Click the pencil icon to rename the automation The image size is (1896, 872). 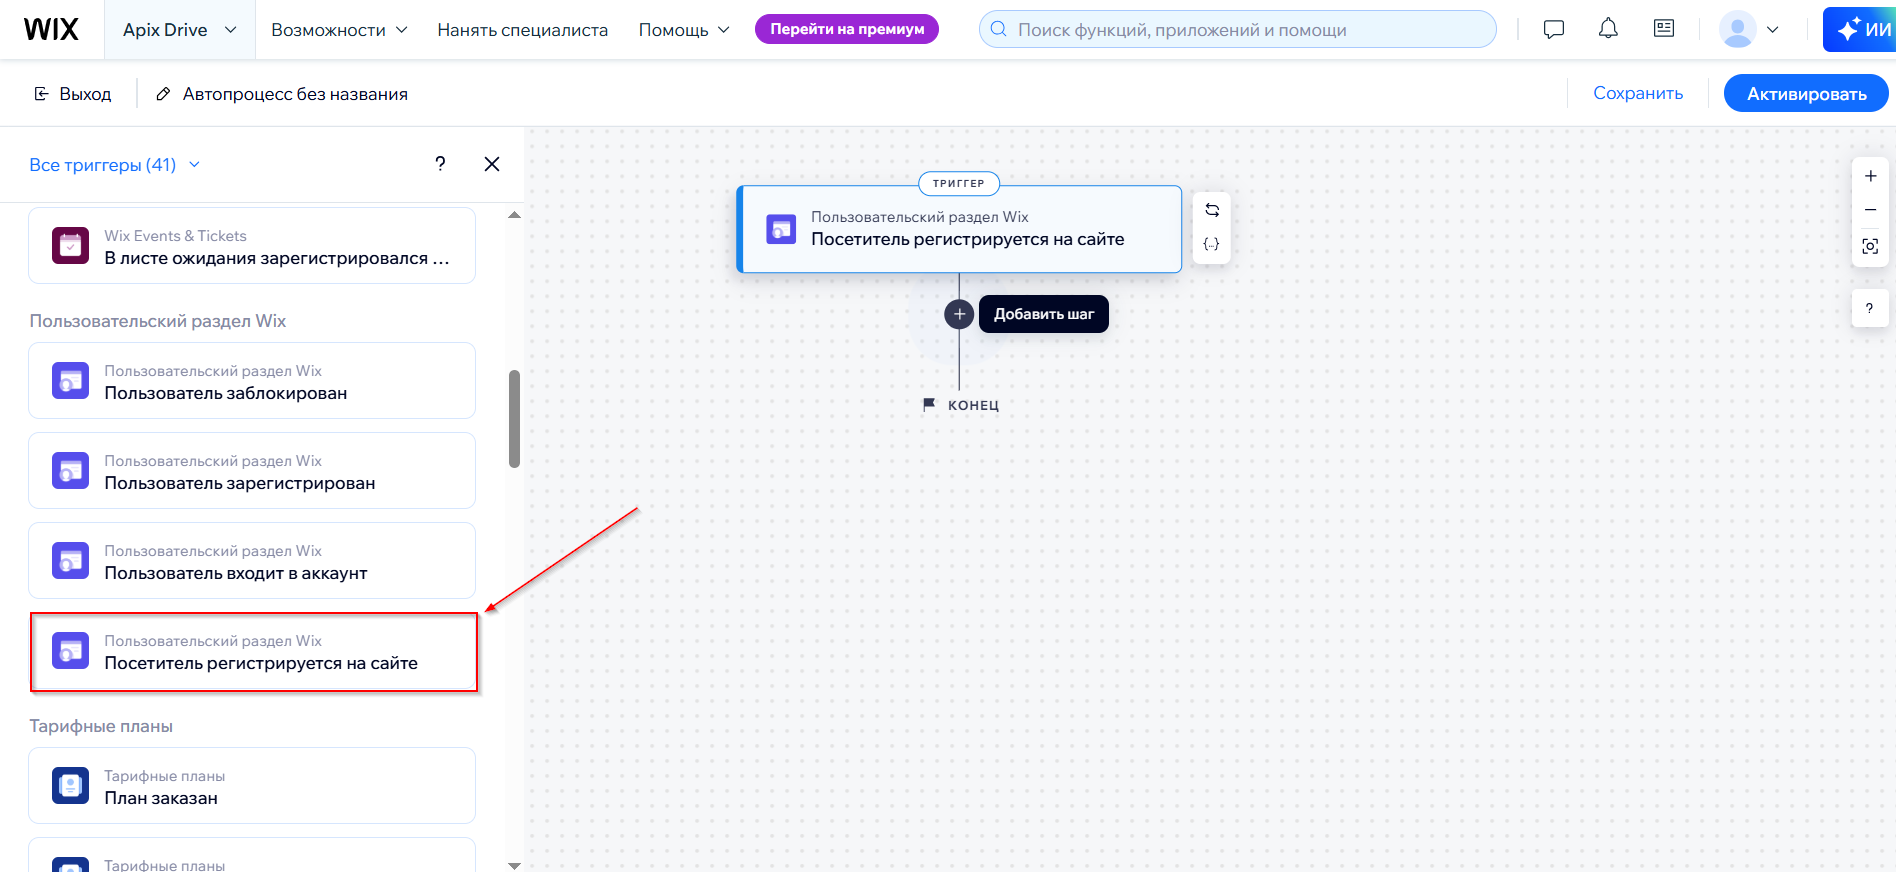163,94
